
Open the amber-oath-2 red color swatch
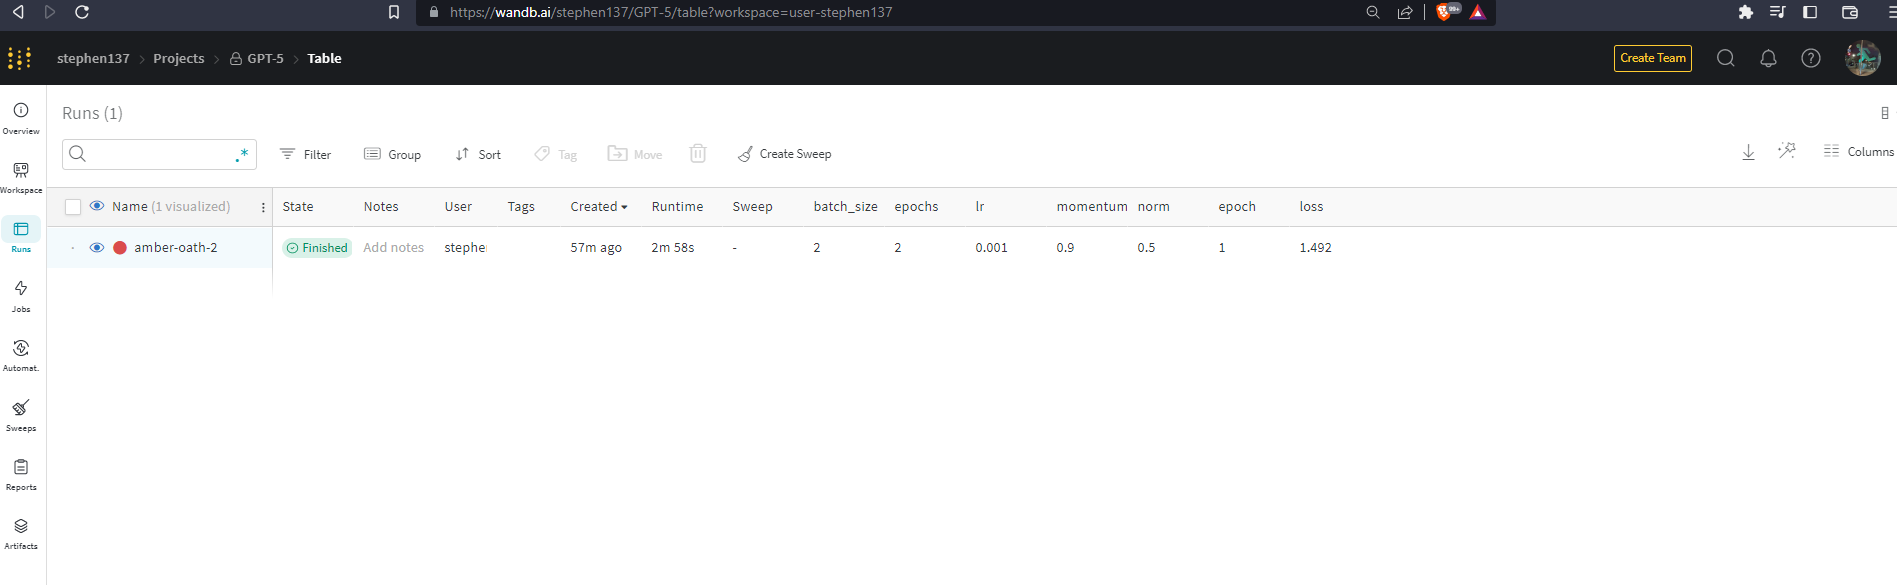pyautogui.click(x=120, y=247)
